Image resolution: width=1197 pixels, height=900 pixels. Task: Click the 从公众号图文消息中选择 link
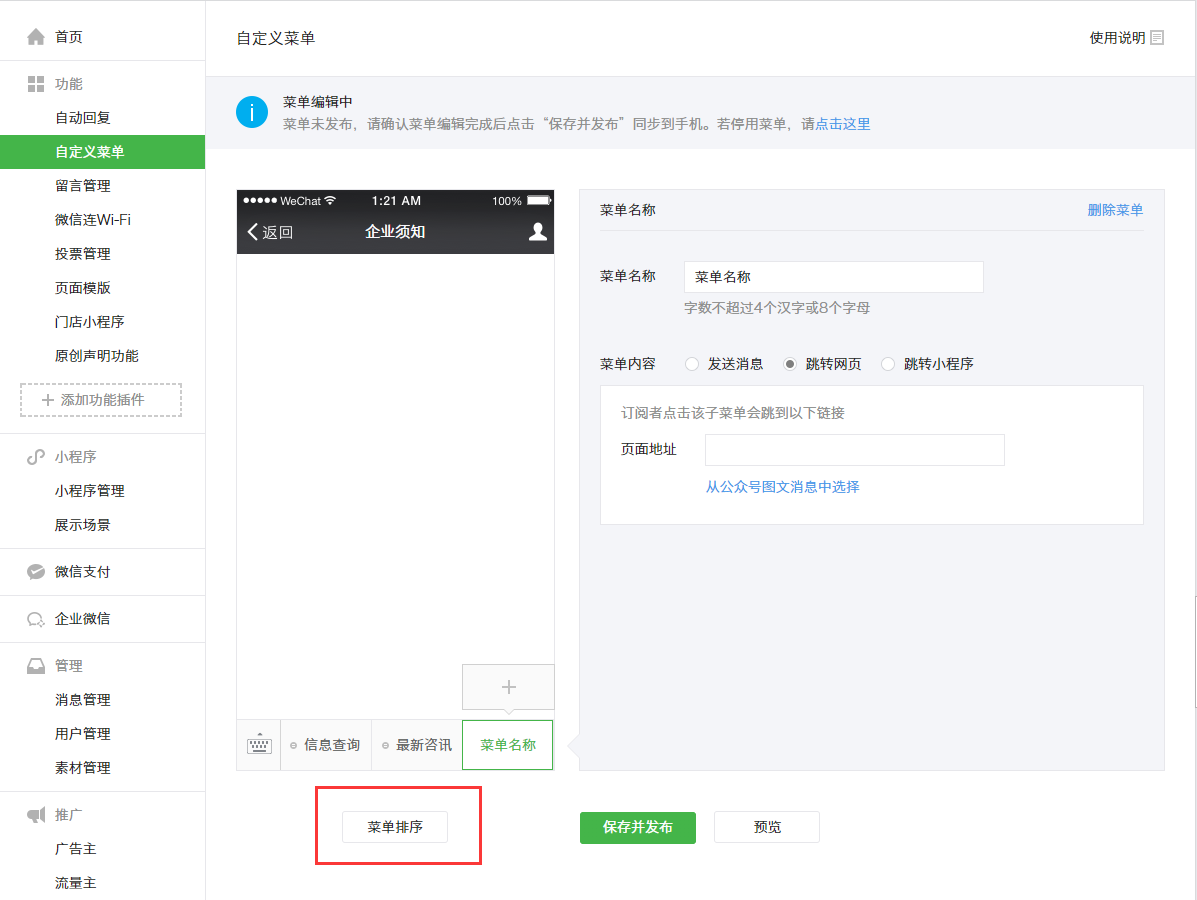point(782,487)
